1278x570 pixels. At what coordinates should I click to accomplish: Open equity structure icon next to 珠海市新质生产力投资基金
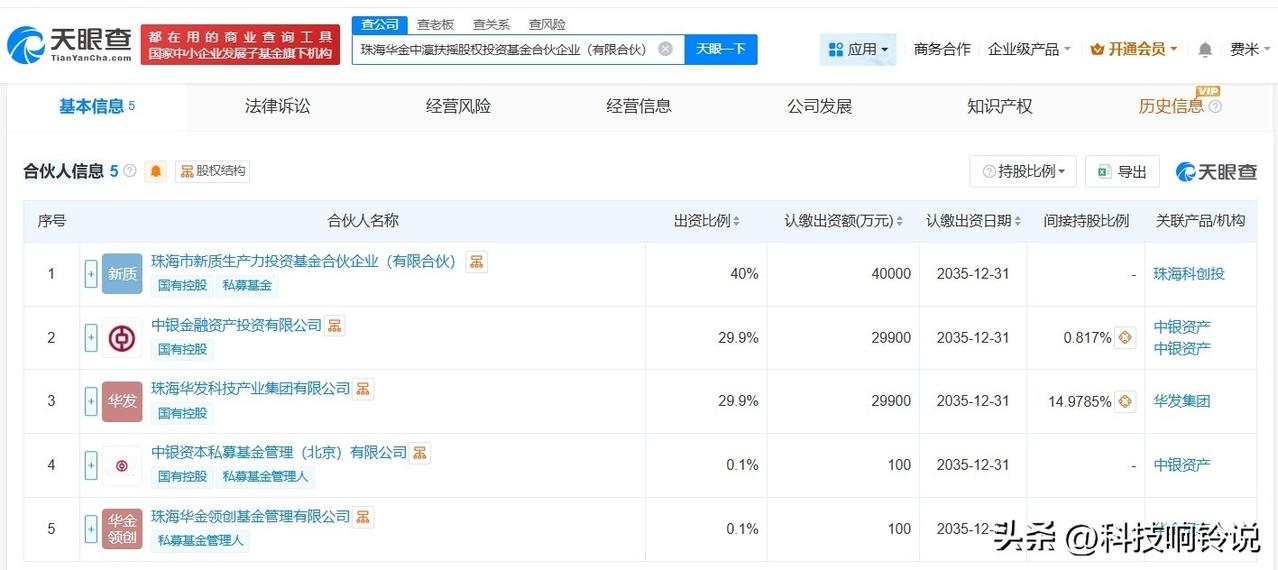click(477, 261)
